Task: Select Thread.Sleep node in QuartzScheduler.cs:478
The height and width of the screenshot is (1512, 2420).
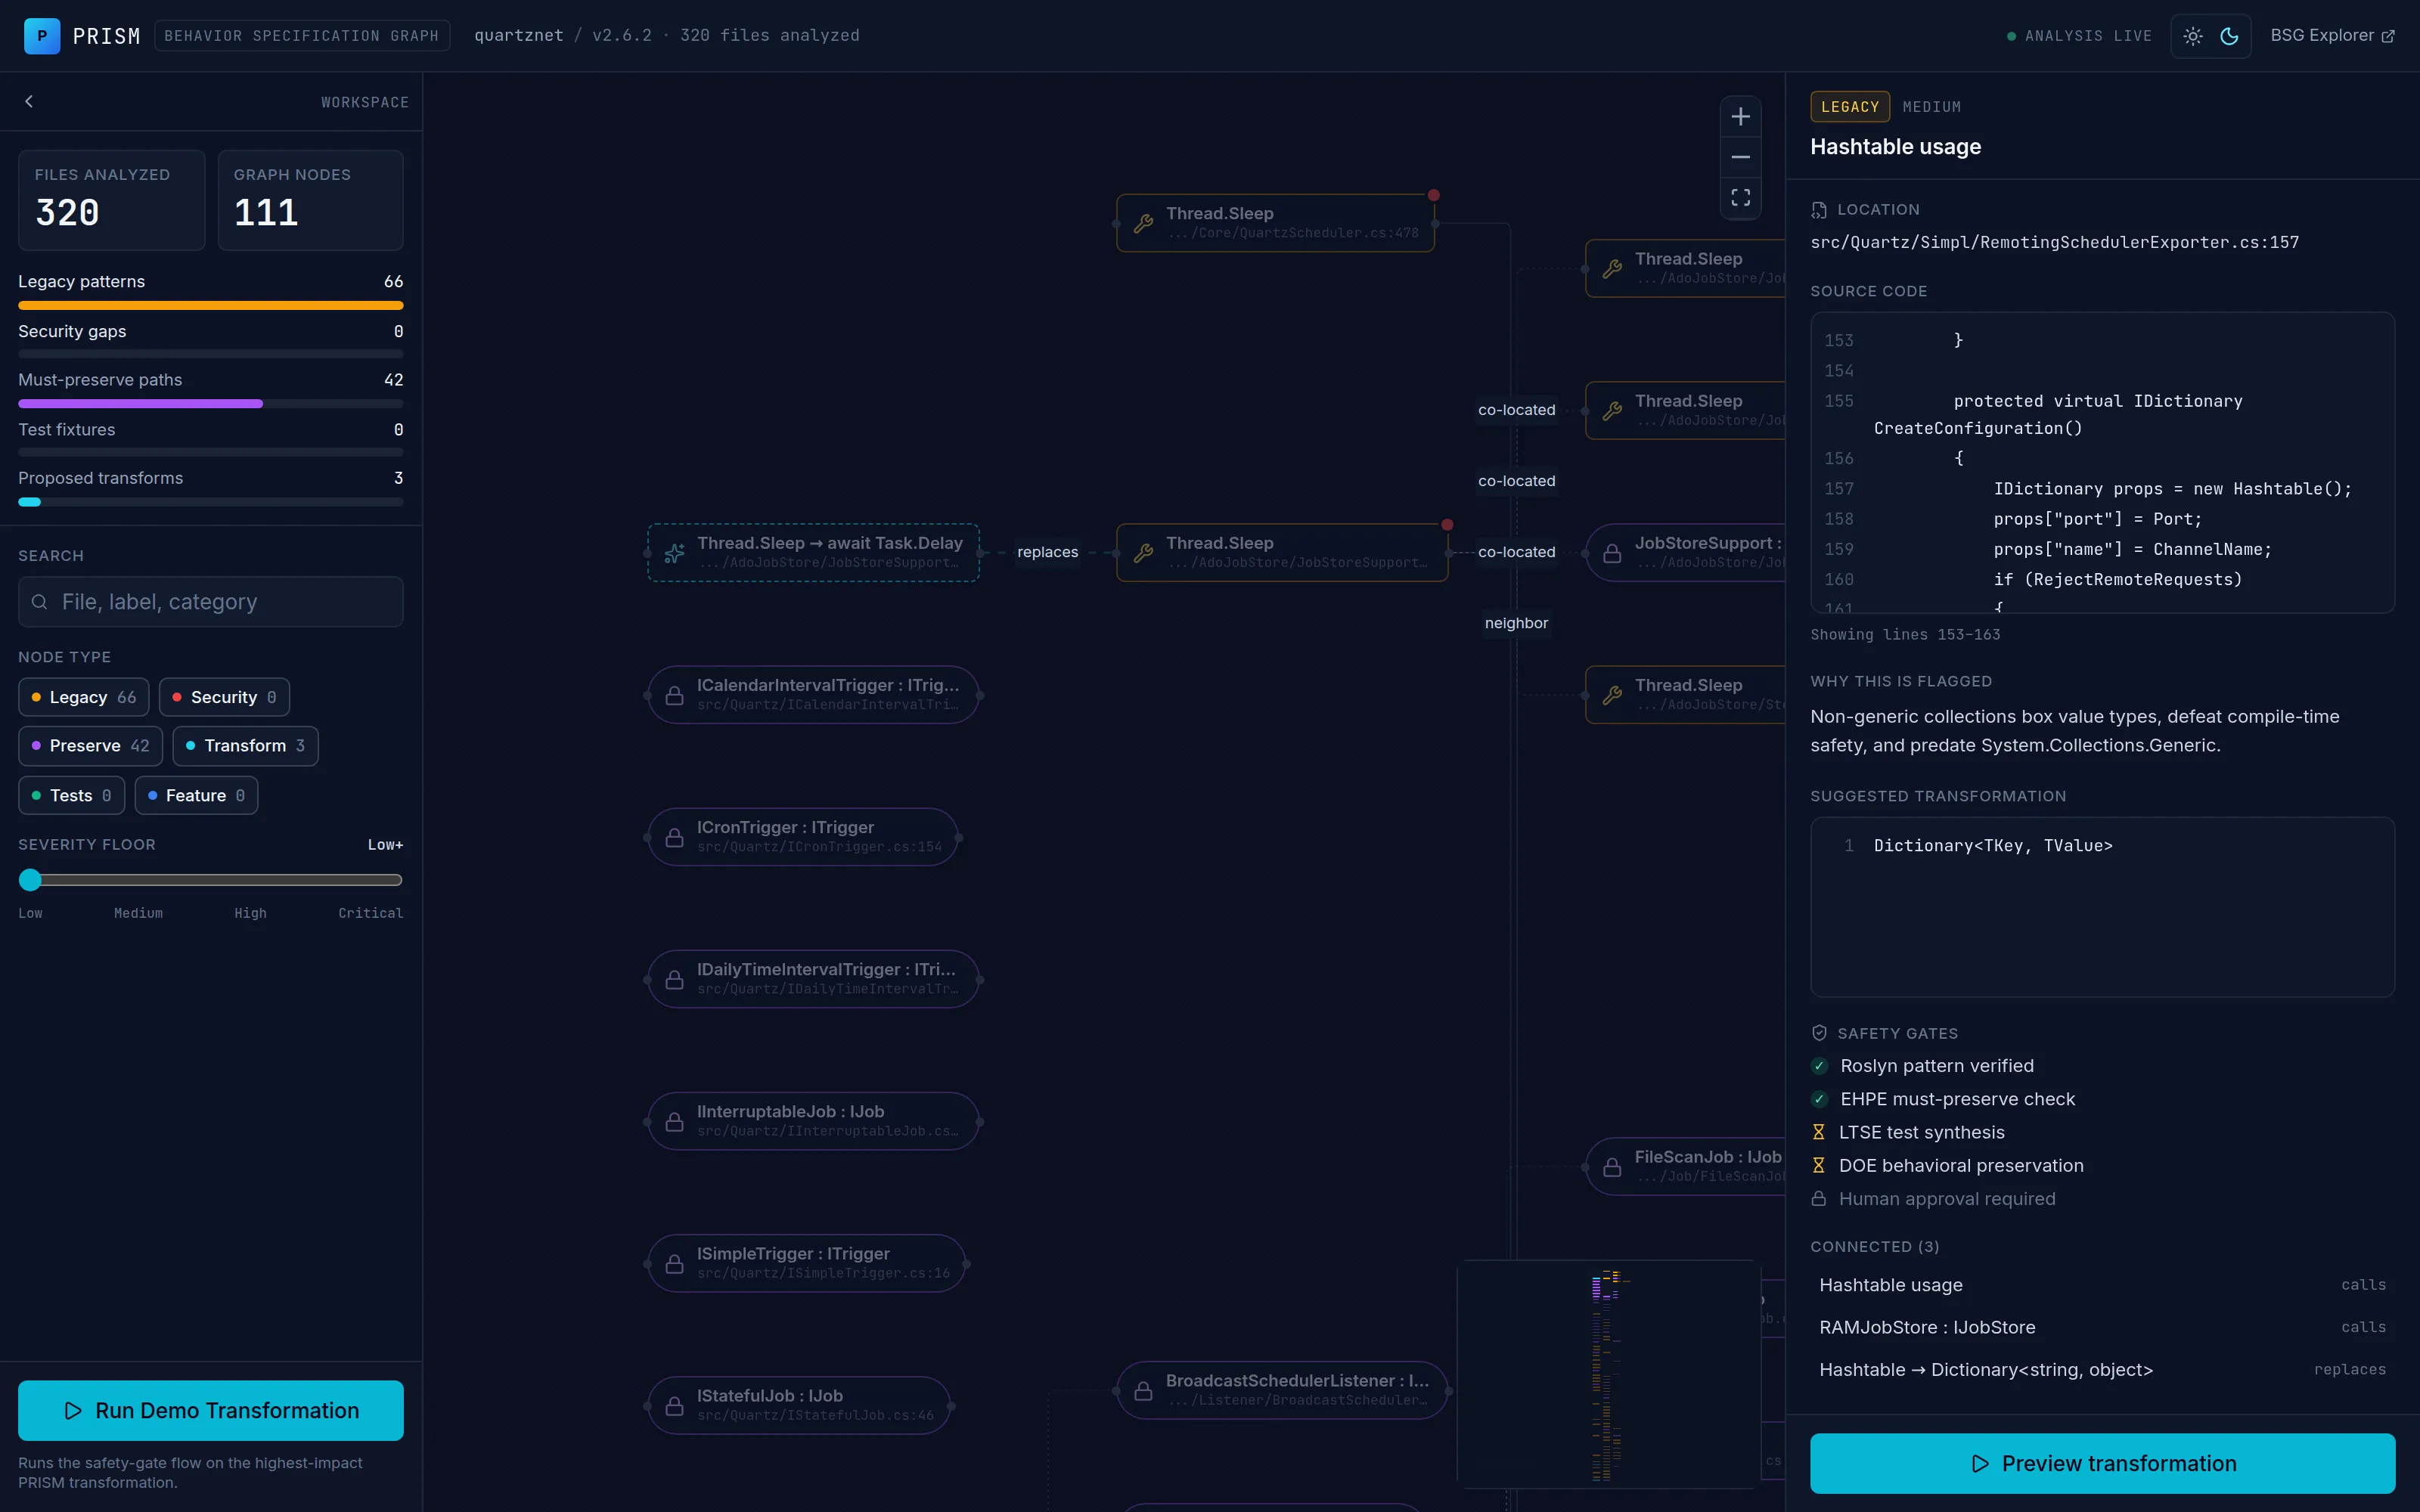Action: pos(1275,223)
